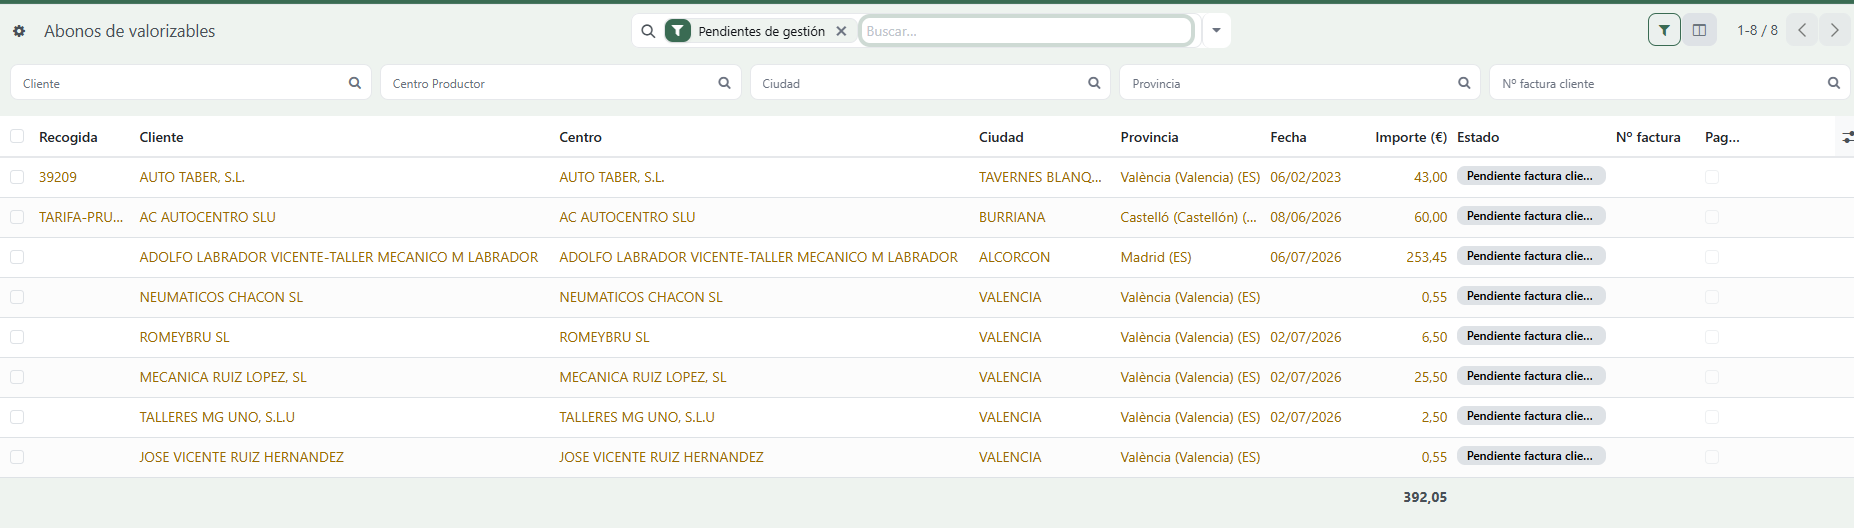
Task: Go to the previous page of records
Action: pyautogui.click(x=1802, y=30)
